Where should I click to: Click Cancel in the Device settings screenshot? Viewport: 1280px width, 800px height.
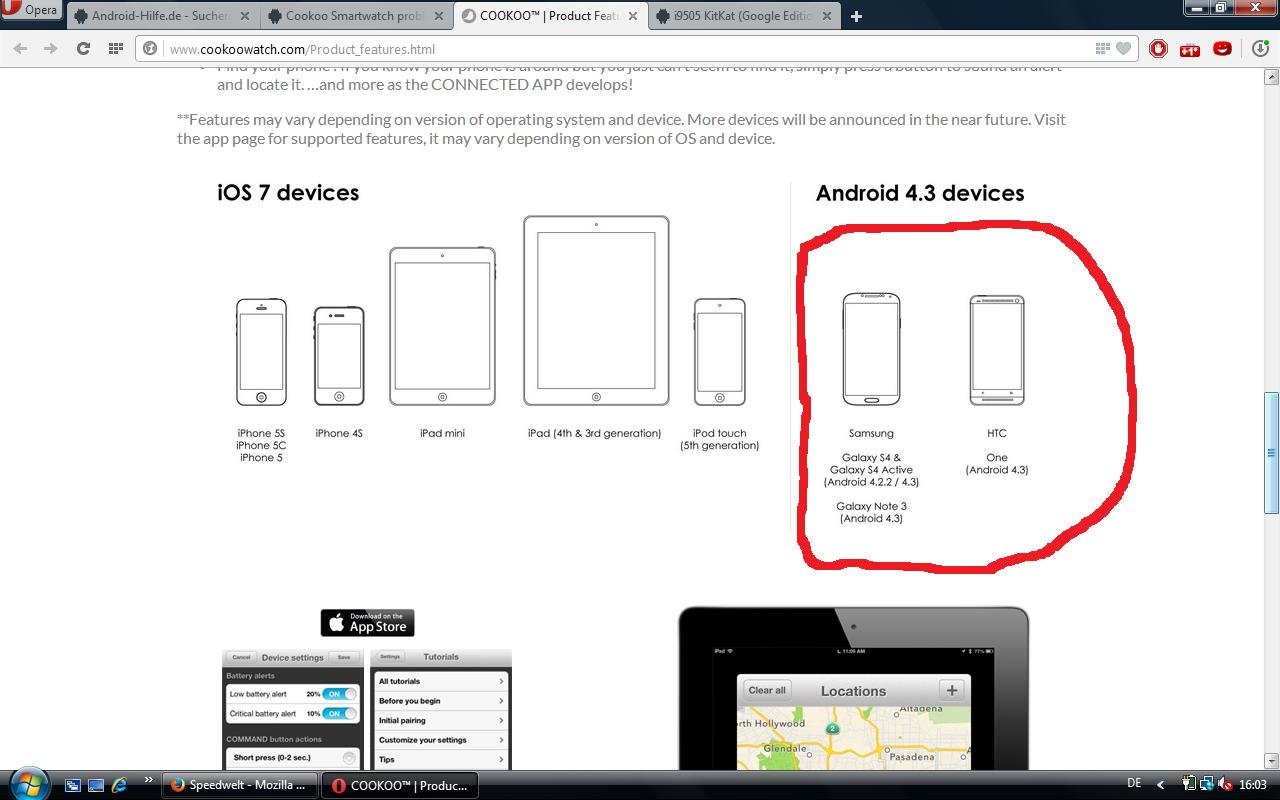(241, 657)
